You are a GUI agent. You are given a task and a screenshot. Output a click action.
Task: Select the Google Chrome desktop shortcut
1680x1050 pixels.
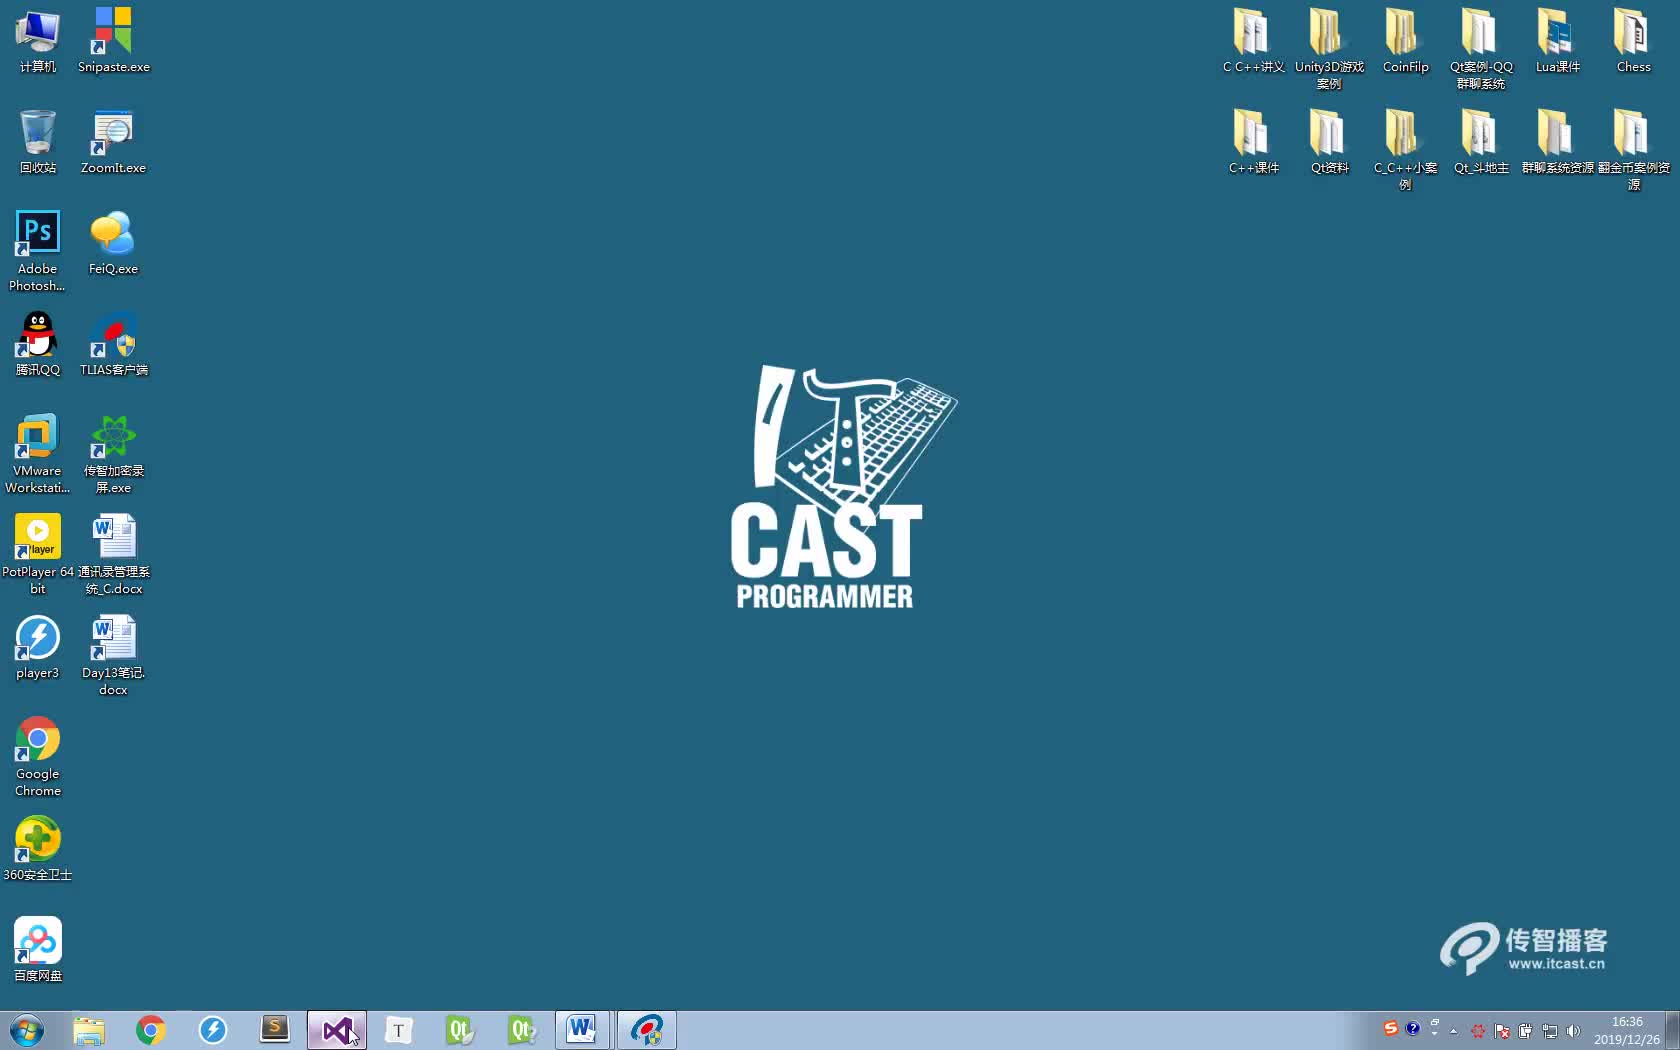click(38, 756)
